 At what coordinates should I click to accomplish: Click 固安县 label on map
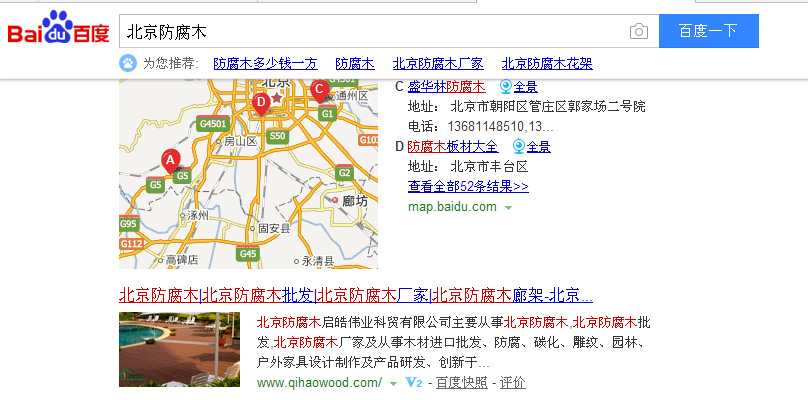tap(274, 228)
